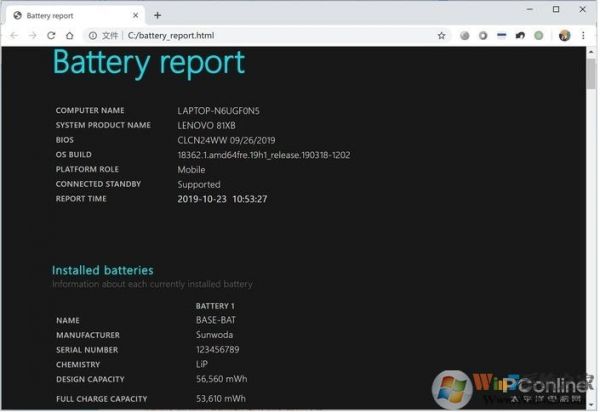Click platform role value Mobile
The height and width of the screenshot is (412, 600).
[x=191, y=169]
